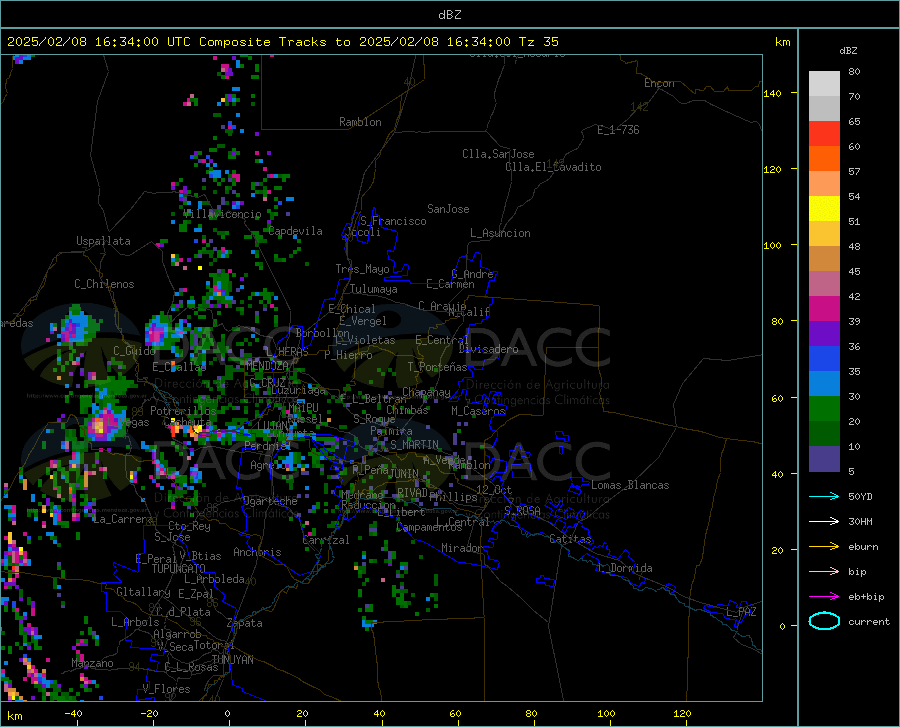Click the 'Carrizal' label on the map

(325, 540)
